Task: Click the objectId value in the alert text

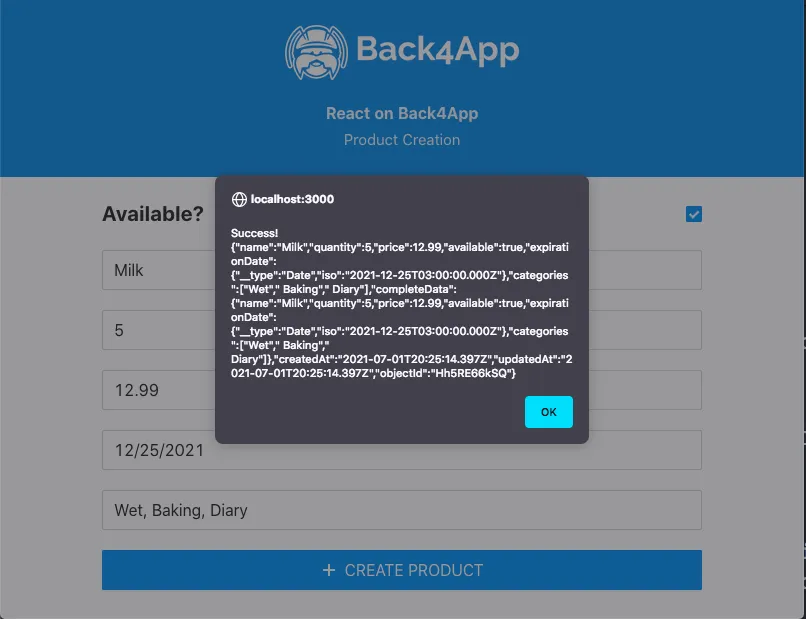Action: (472, 373)
